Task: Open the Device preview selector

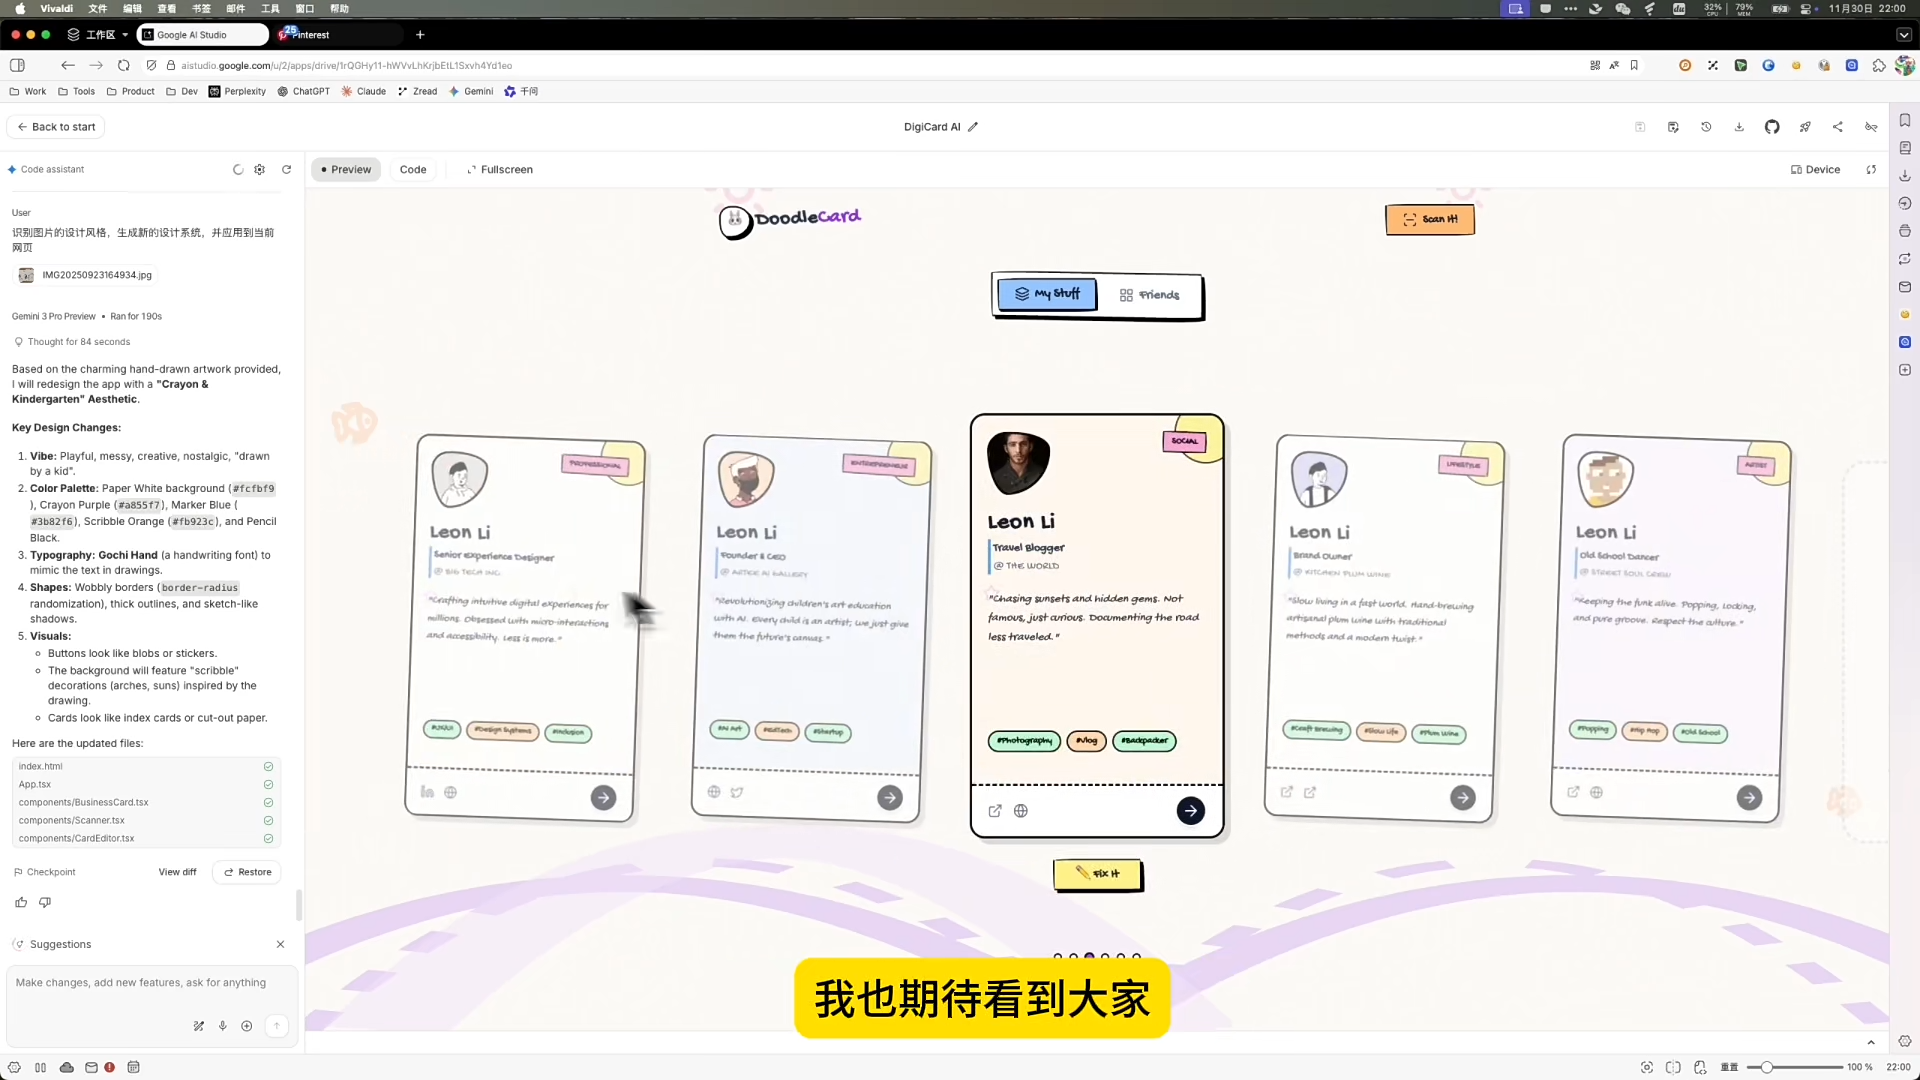Action: click(1815, 170)
